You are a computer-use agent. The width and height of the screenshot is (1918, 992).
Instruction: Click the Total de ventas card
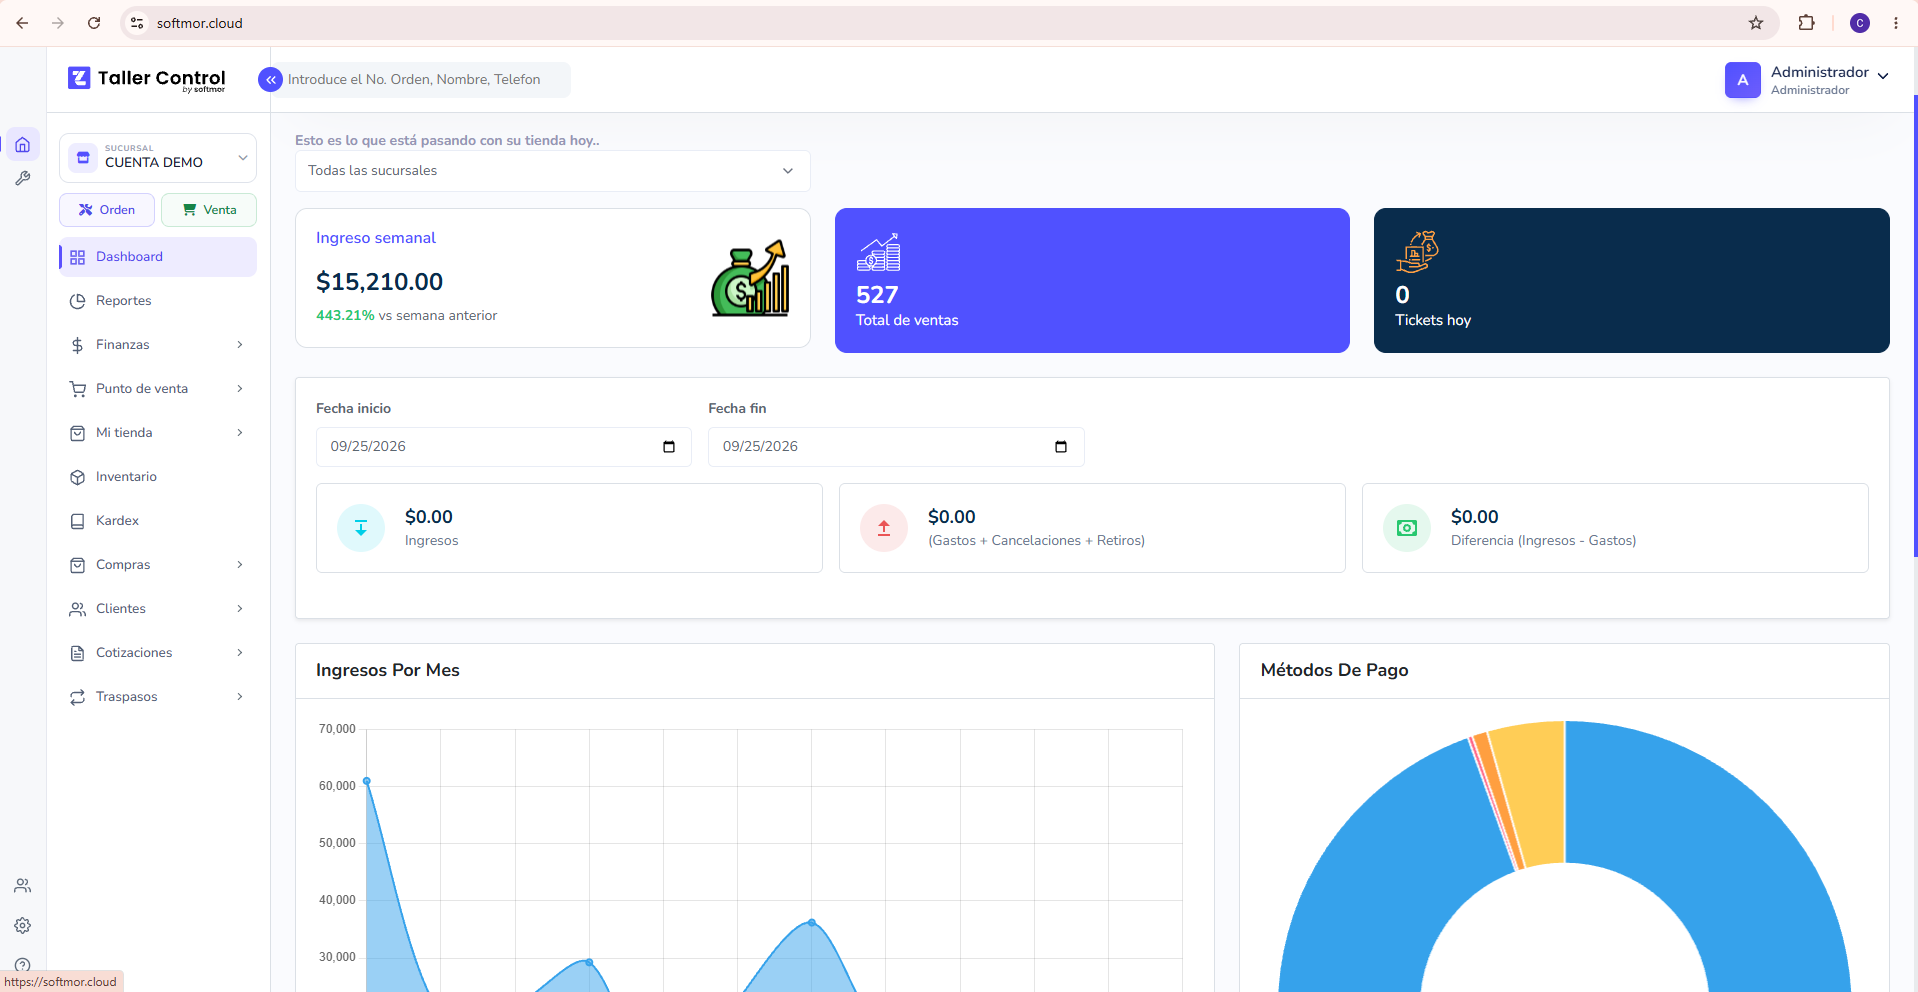(1092, 280)
